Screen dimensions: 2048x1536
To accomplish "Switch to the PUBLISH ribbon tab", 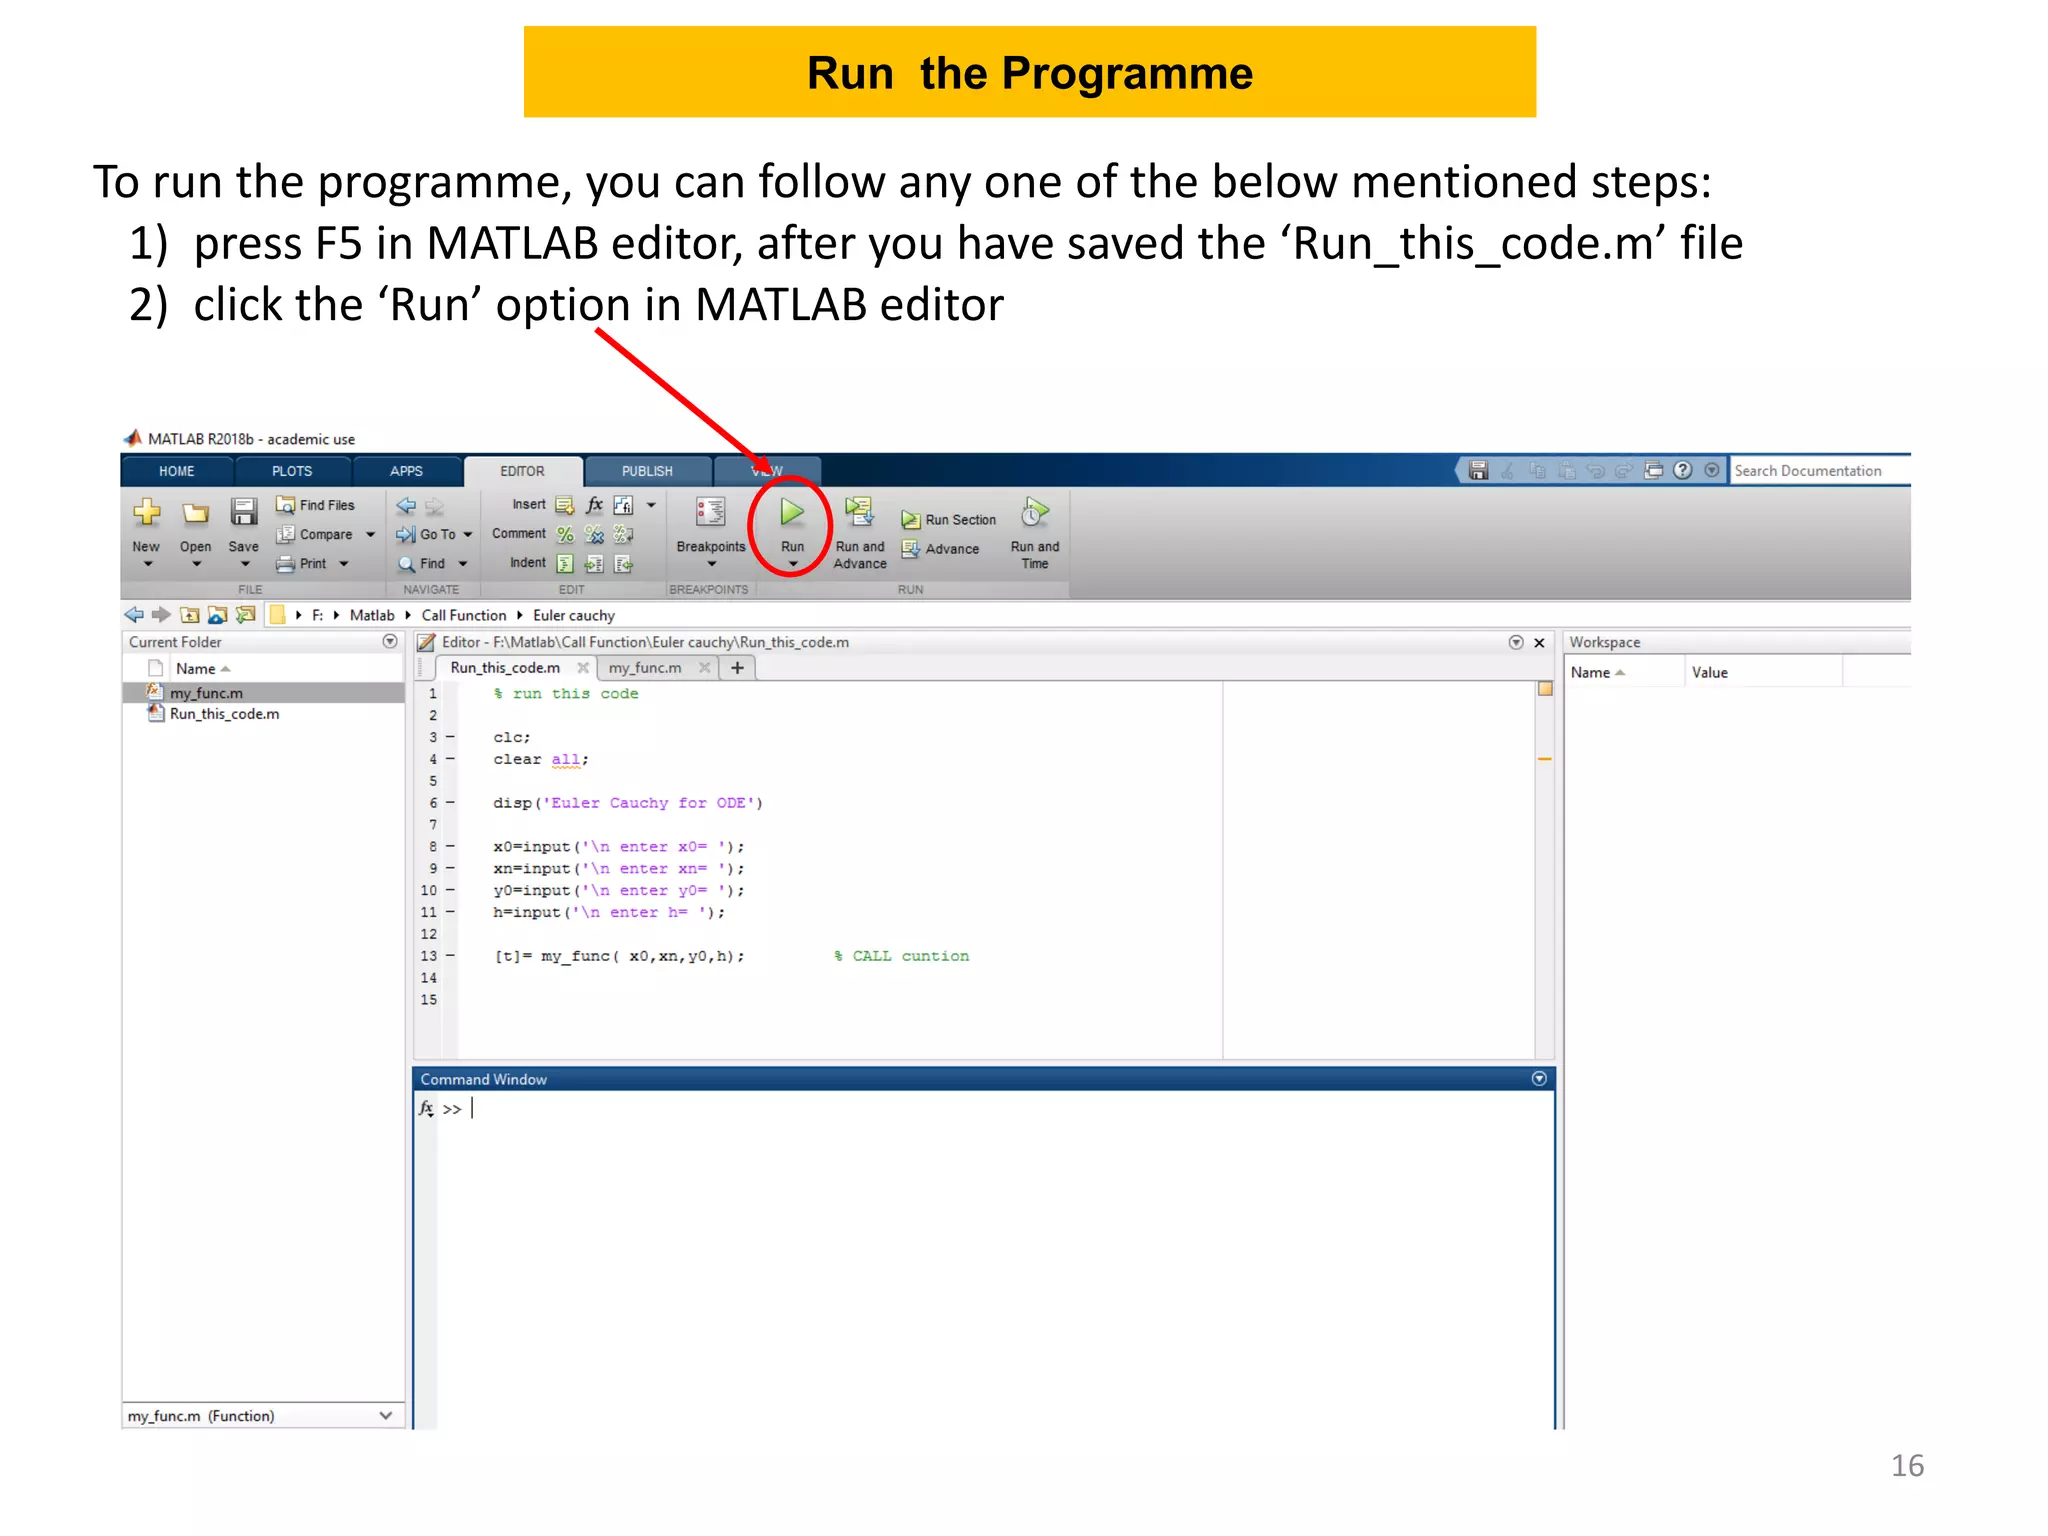I will 647,471.
